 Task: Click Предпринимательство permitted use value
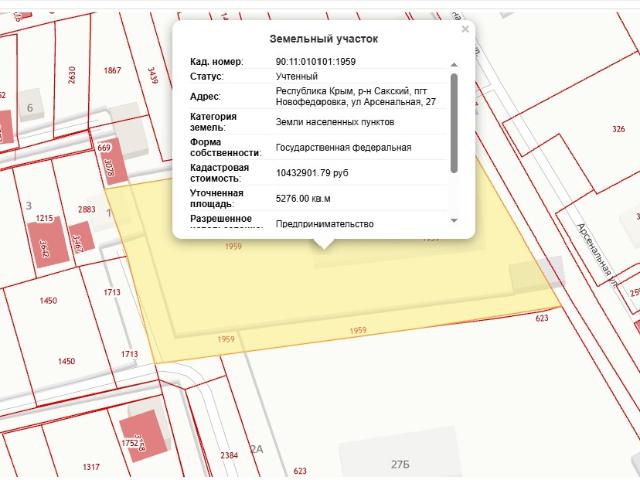click(324, 224)
